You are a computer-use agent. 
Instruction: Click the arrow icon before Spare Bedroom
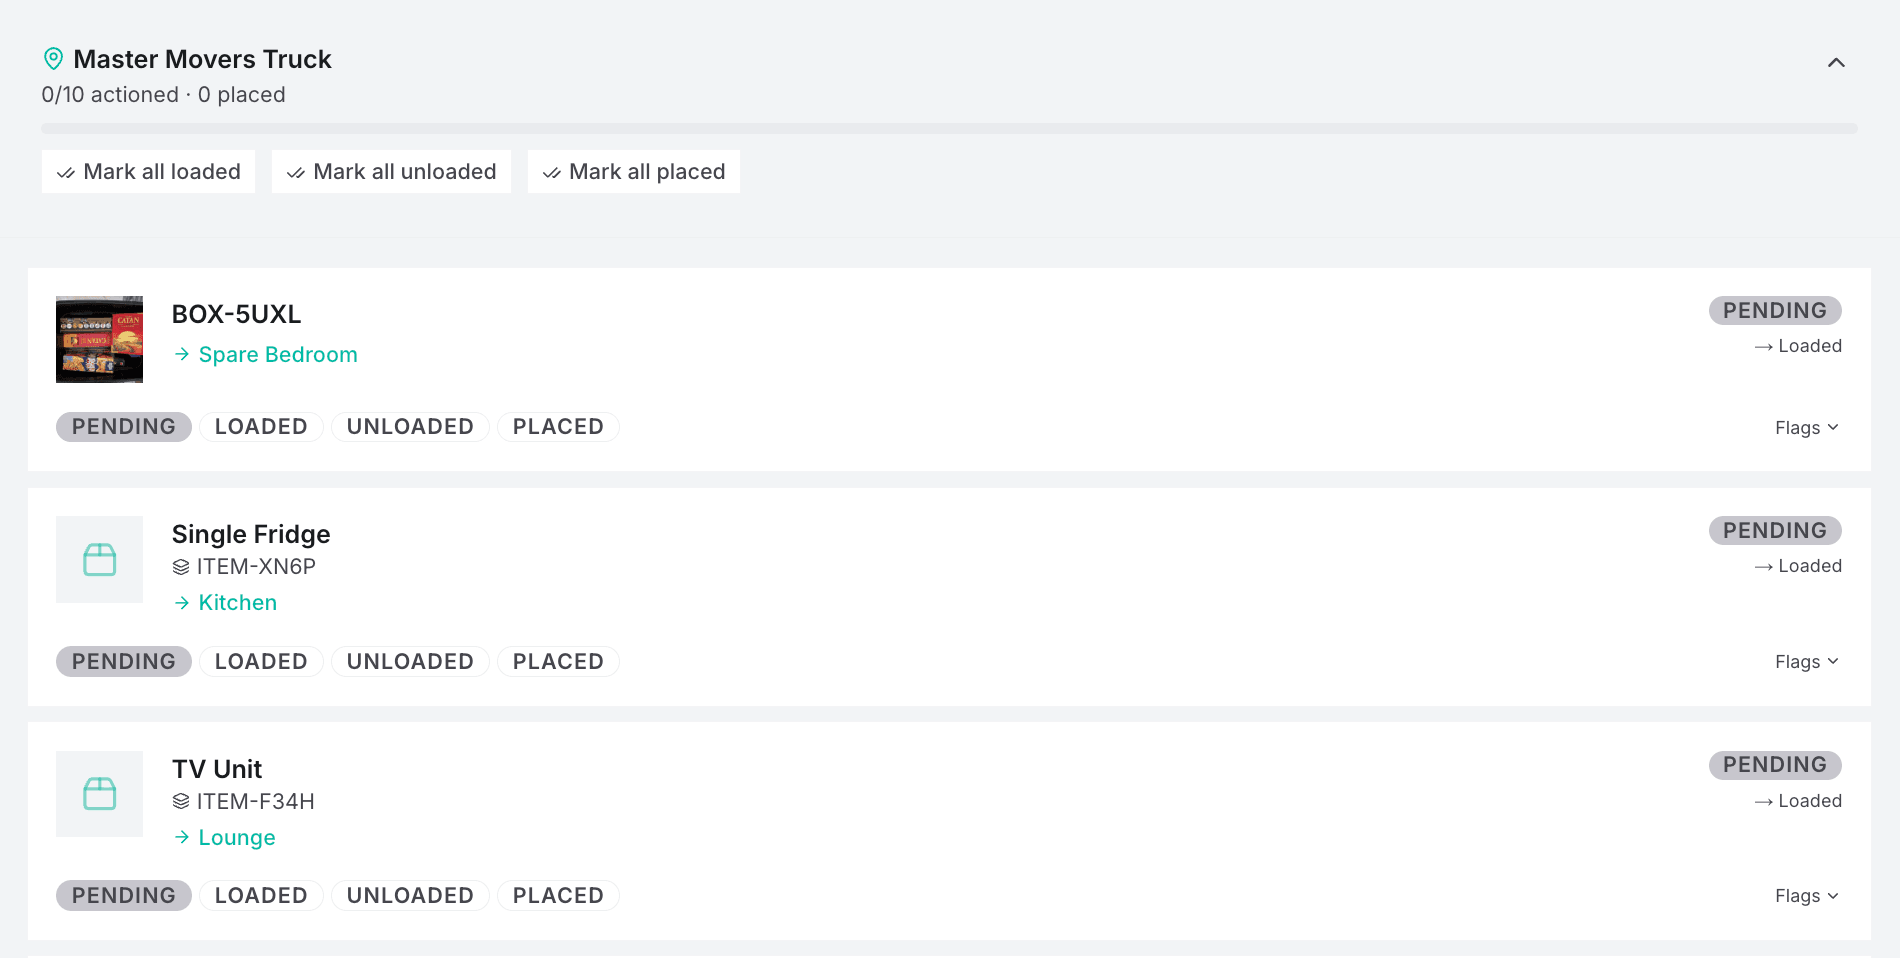click(x=182, y=354)
